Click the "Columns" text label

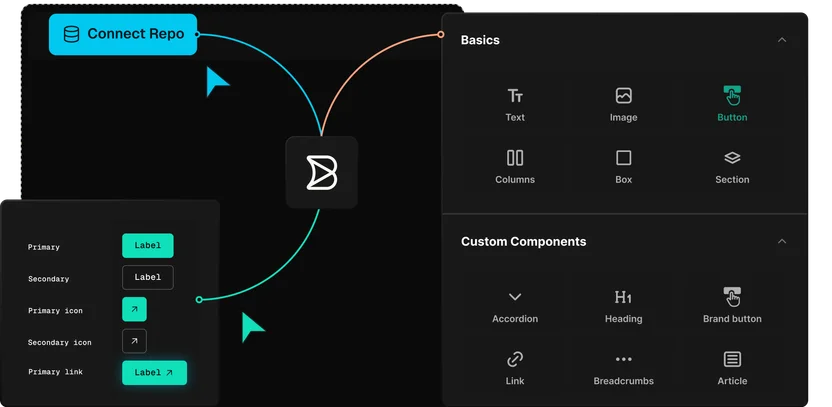point(515,180)
